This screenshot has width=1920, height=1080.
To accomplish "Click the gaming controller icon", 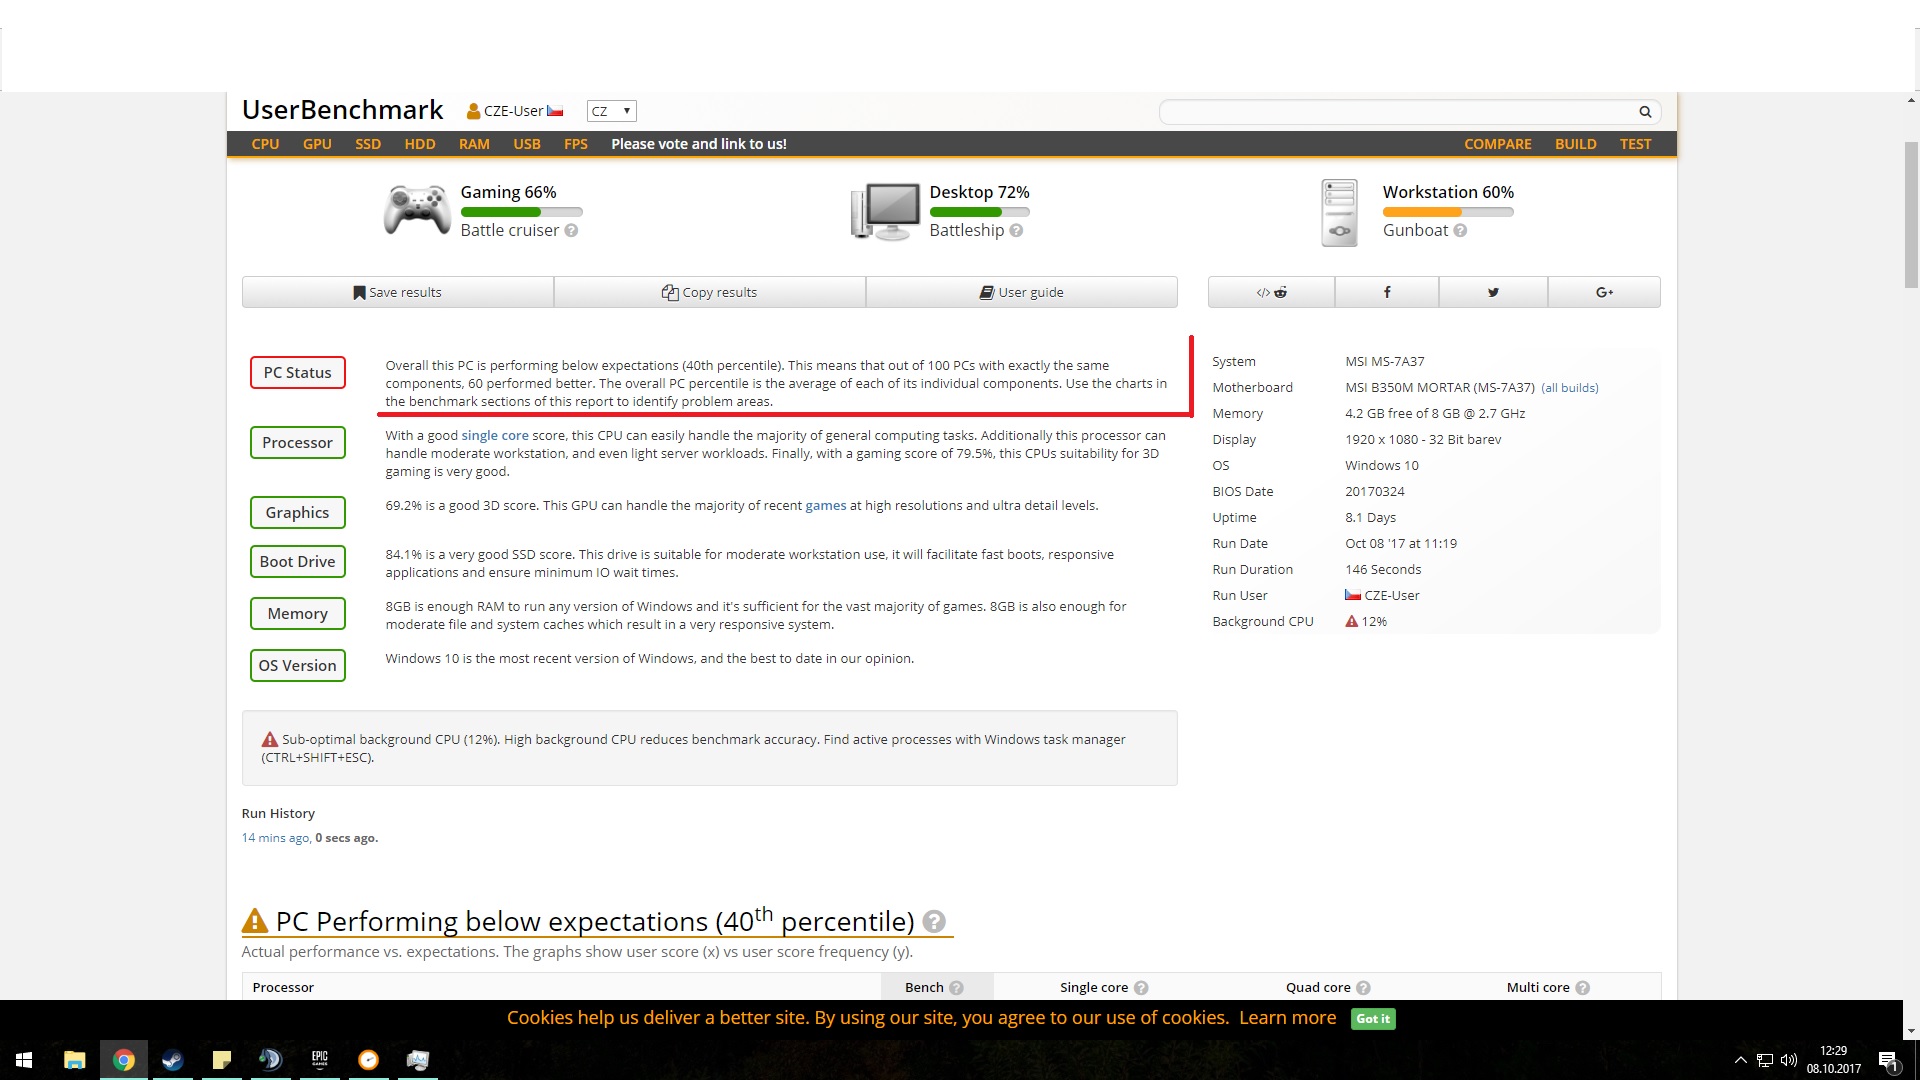I will (x=417, y=210).
